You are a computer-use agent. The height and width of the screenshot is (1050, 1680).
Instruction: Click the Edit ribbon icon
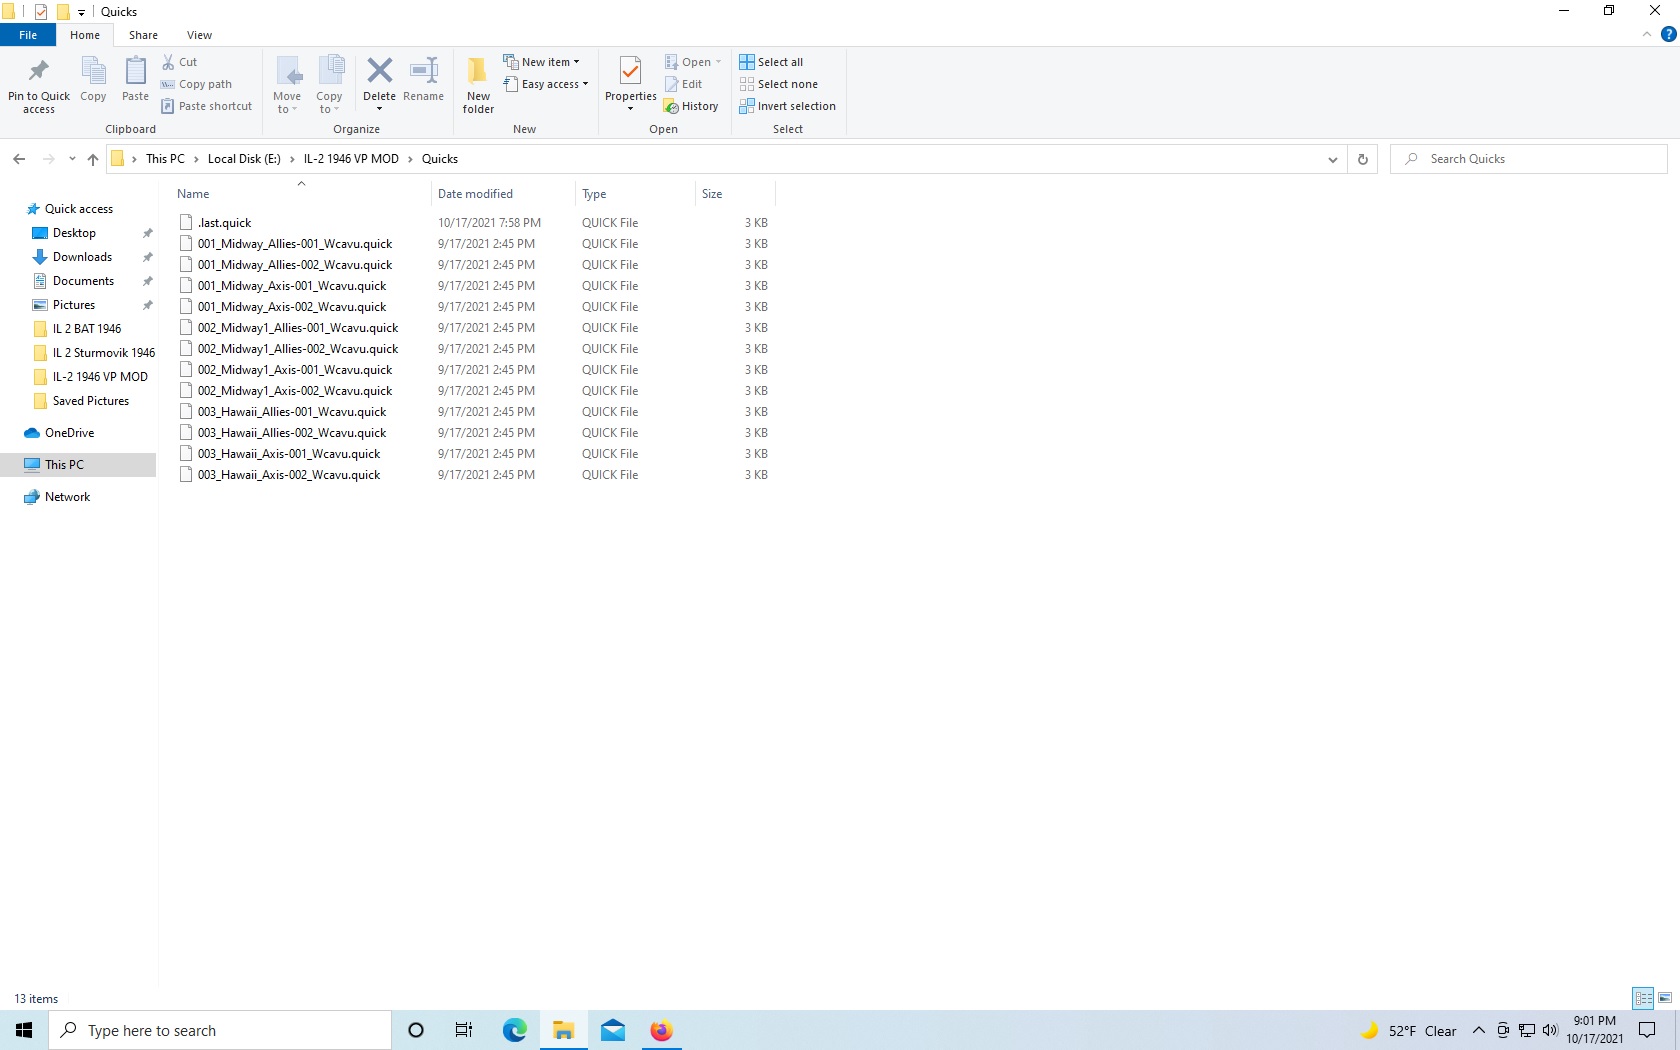pos(684,84)
